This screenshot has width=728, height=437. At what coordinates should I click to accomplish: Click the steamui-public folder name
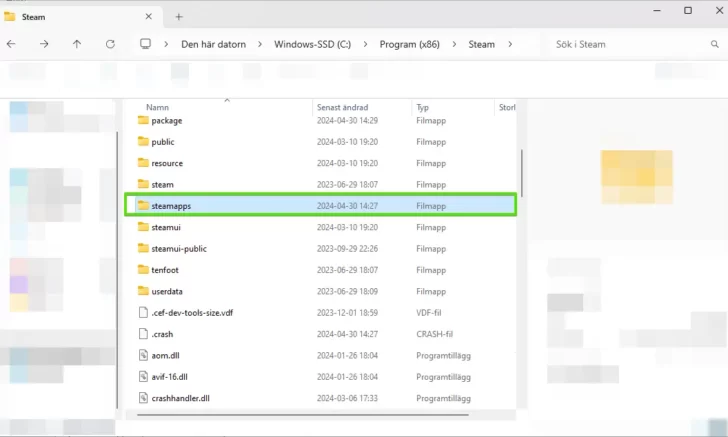[x=179, y=249]
